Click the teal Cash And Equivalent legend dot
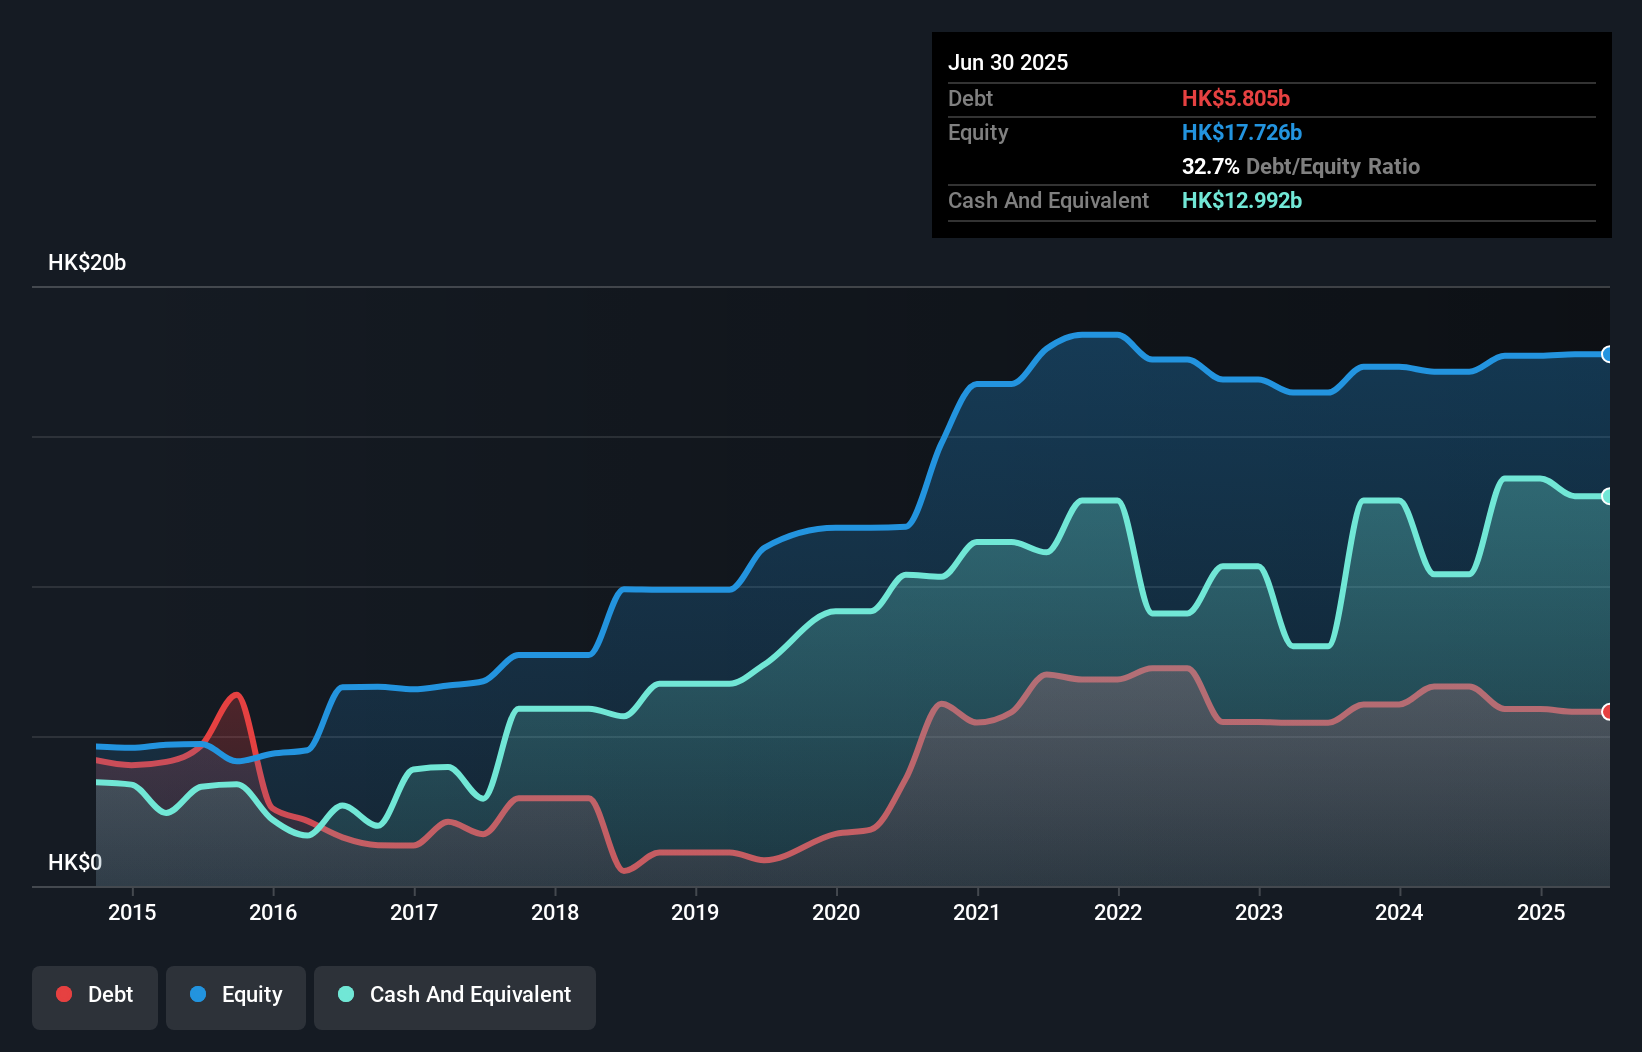Viewport: 1642px width, 1052px height. (x=346, y=994)
